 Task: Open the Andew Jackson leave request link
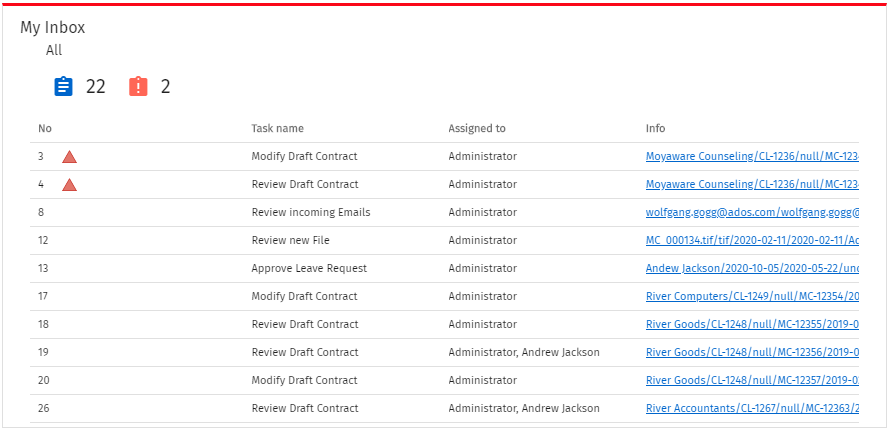click(x=751, y=268)
